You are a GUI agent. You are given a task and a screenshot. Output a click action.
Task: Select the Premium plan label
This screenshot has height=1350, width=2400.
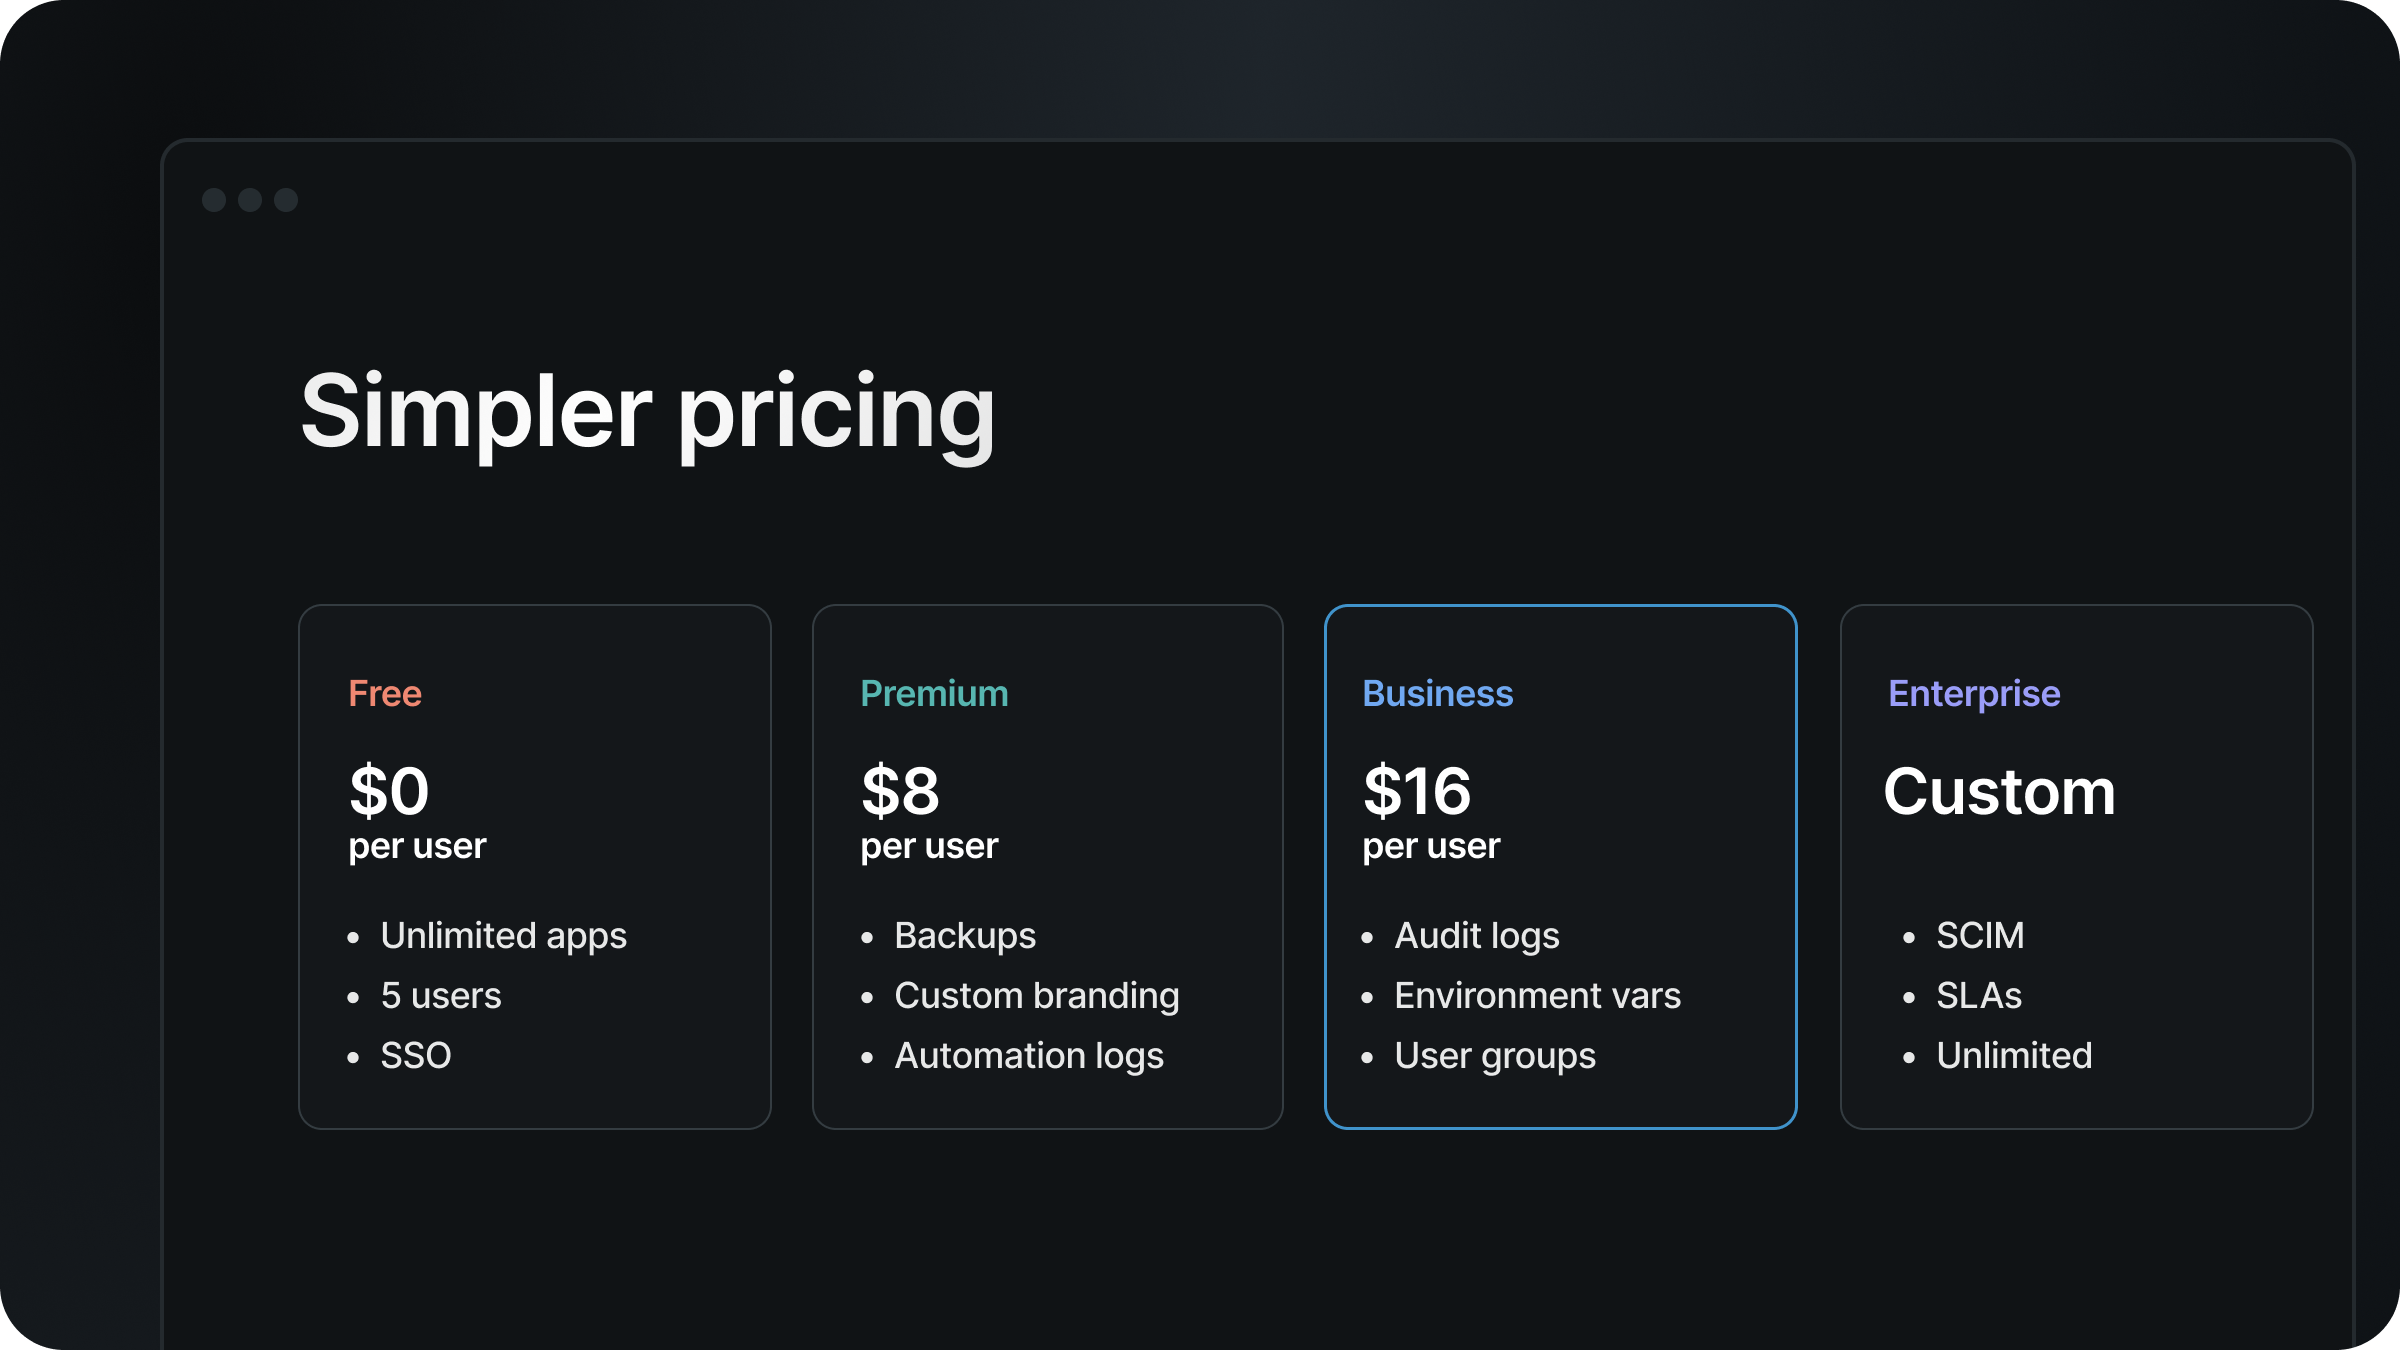click(933, 692)
